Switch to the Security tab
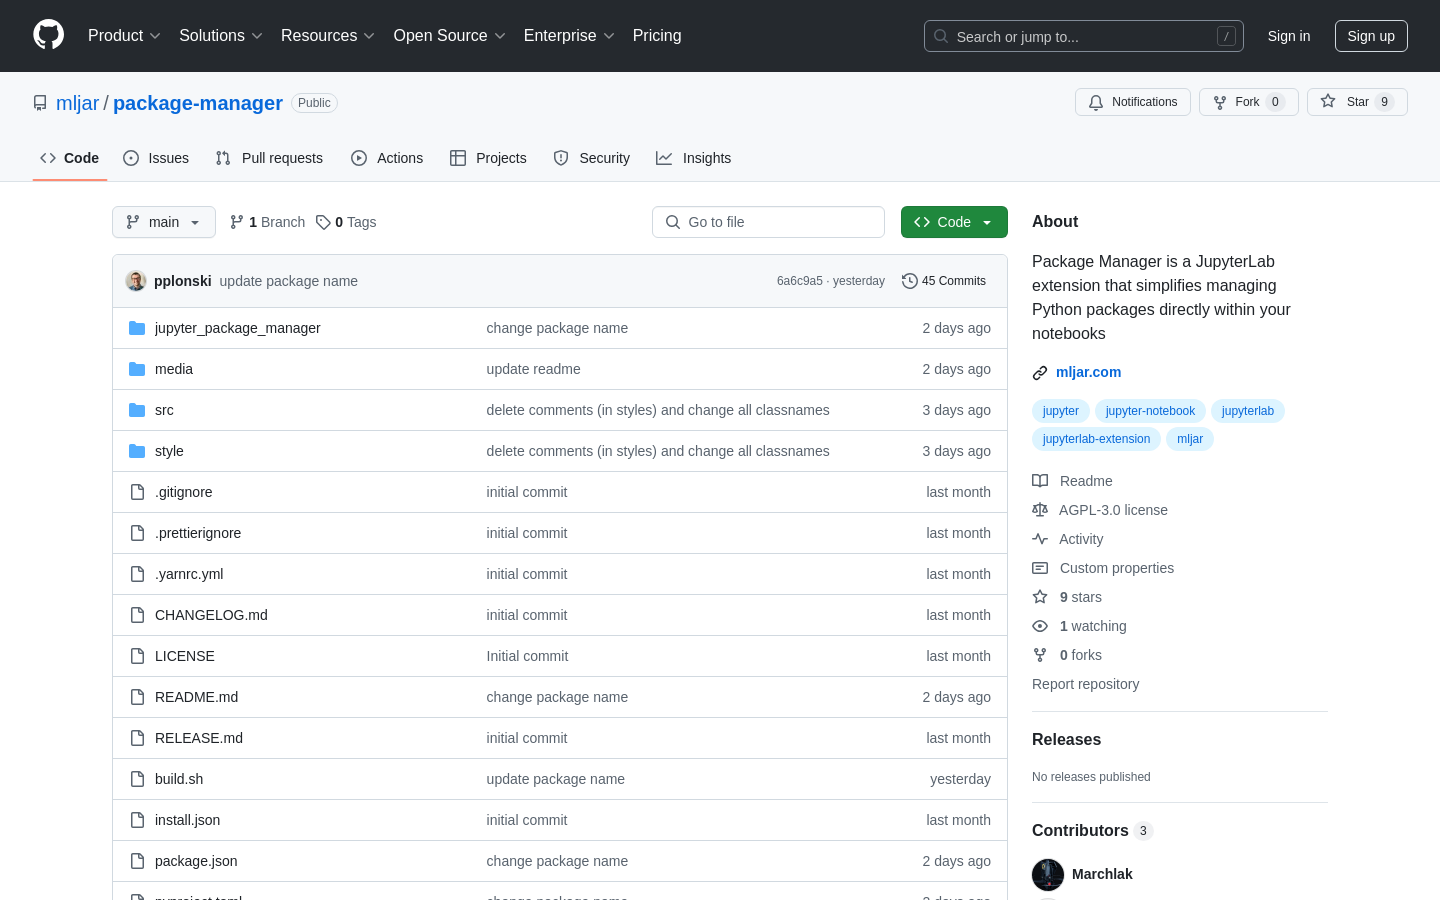Screen dimensions: 1440x900 click(592, 158)
